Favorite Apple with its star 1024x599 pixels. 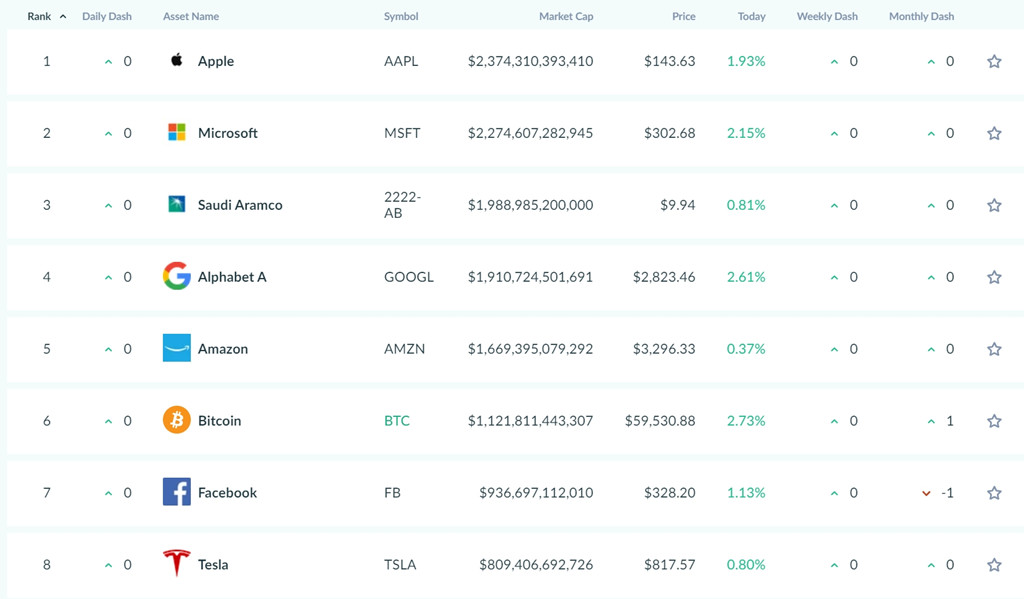(x=994, y=61)
